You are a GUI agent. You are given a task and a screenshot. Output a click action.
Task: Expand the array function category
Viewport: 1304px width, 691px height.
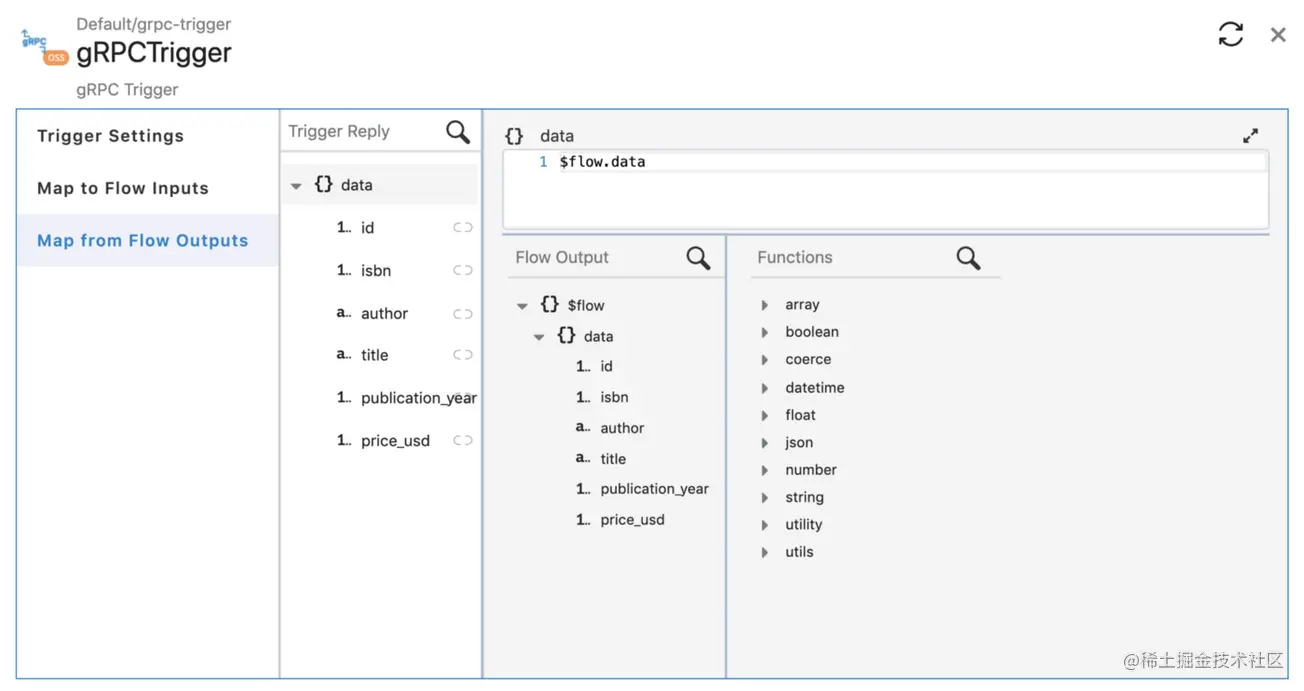[765, 305]
